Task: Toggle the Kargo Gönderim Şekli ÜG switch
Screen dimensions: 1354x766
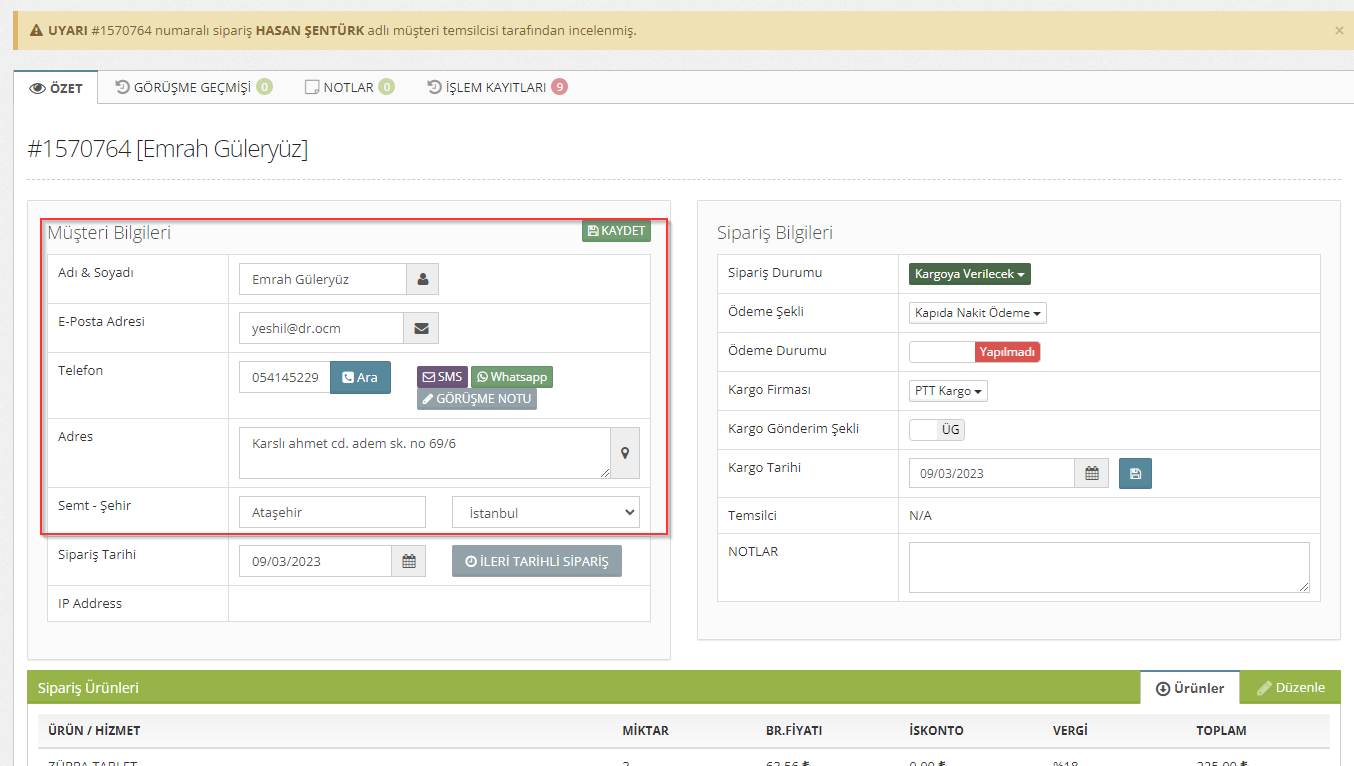Action: click(937, 430)
